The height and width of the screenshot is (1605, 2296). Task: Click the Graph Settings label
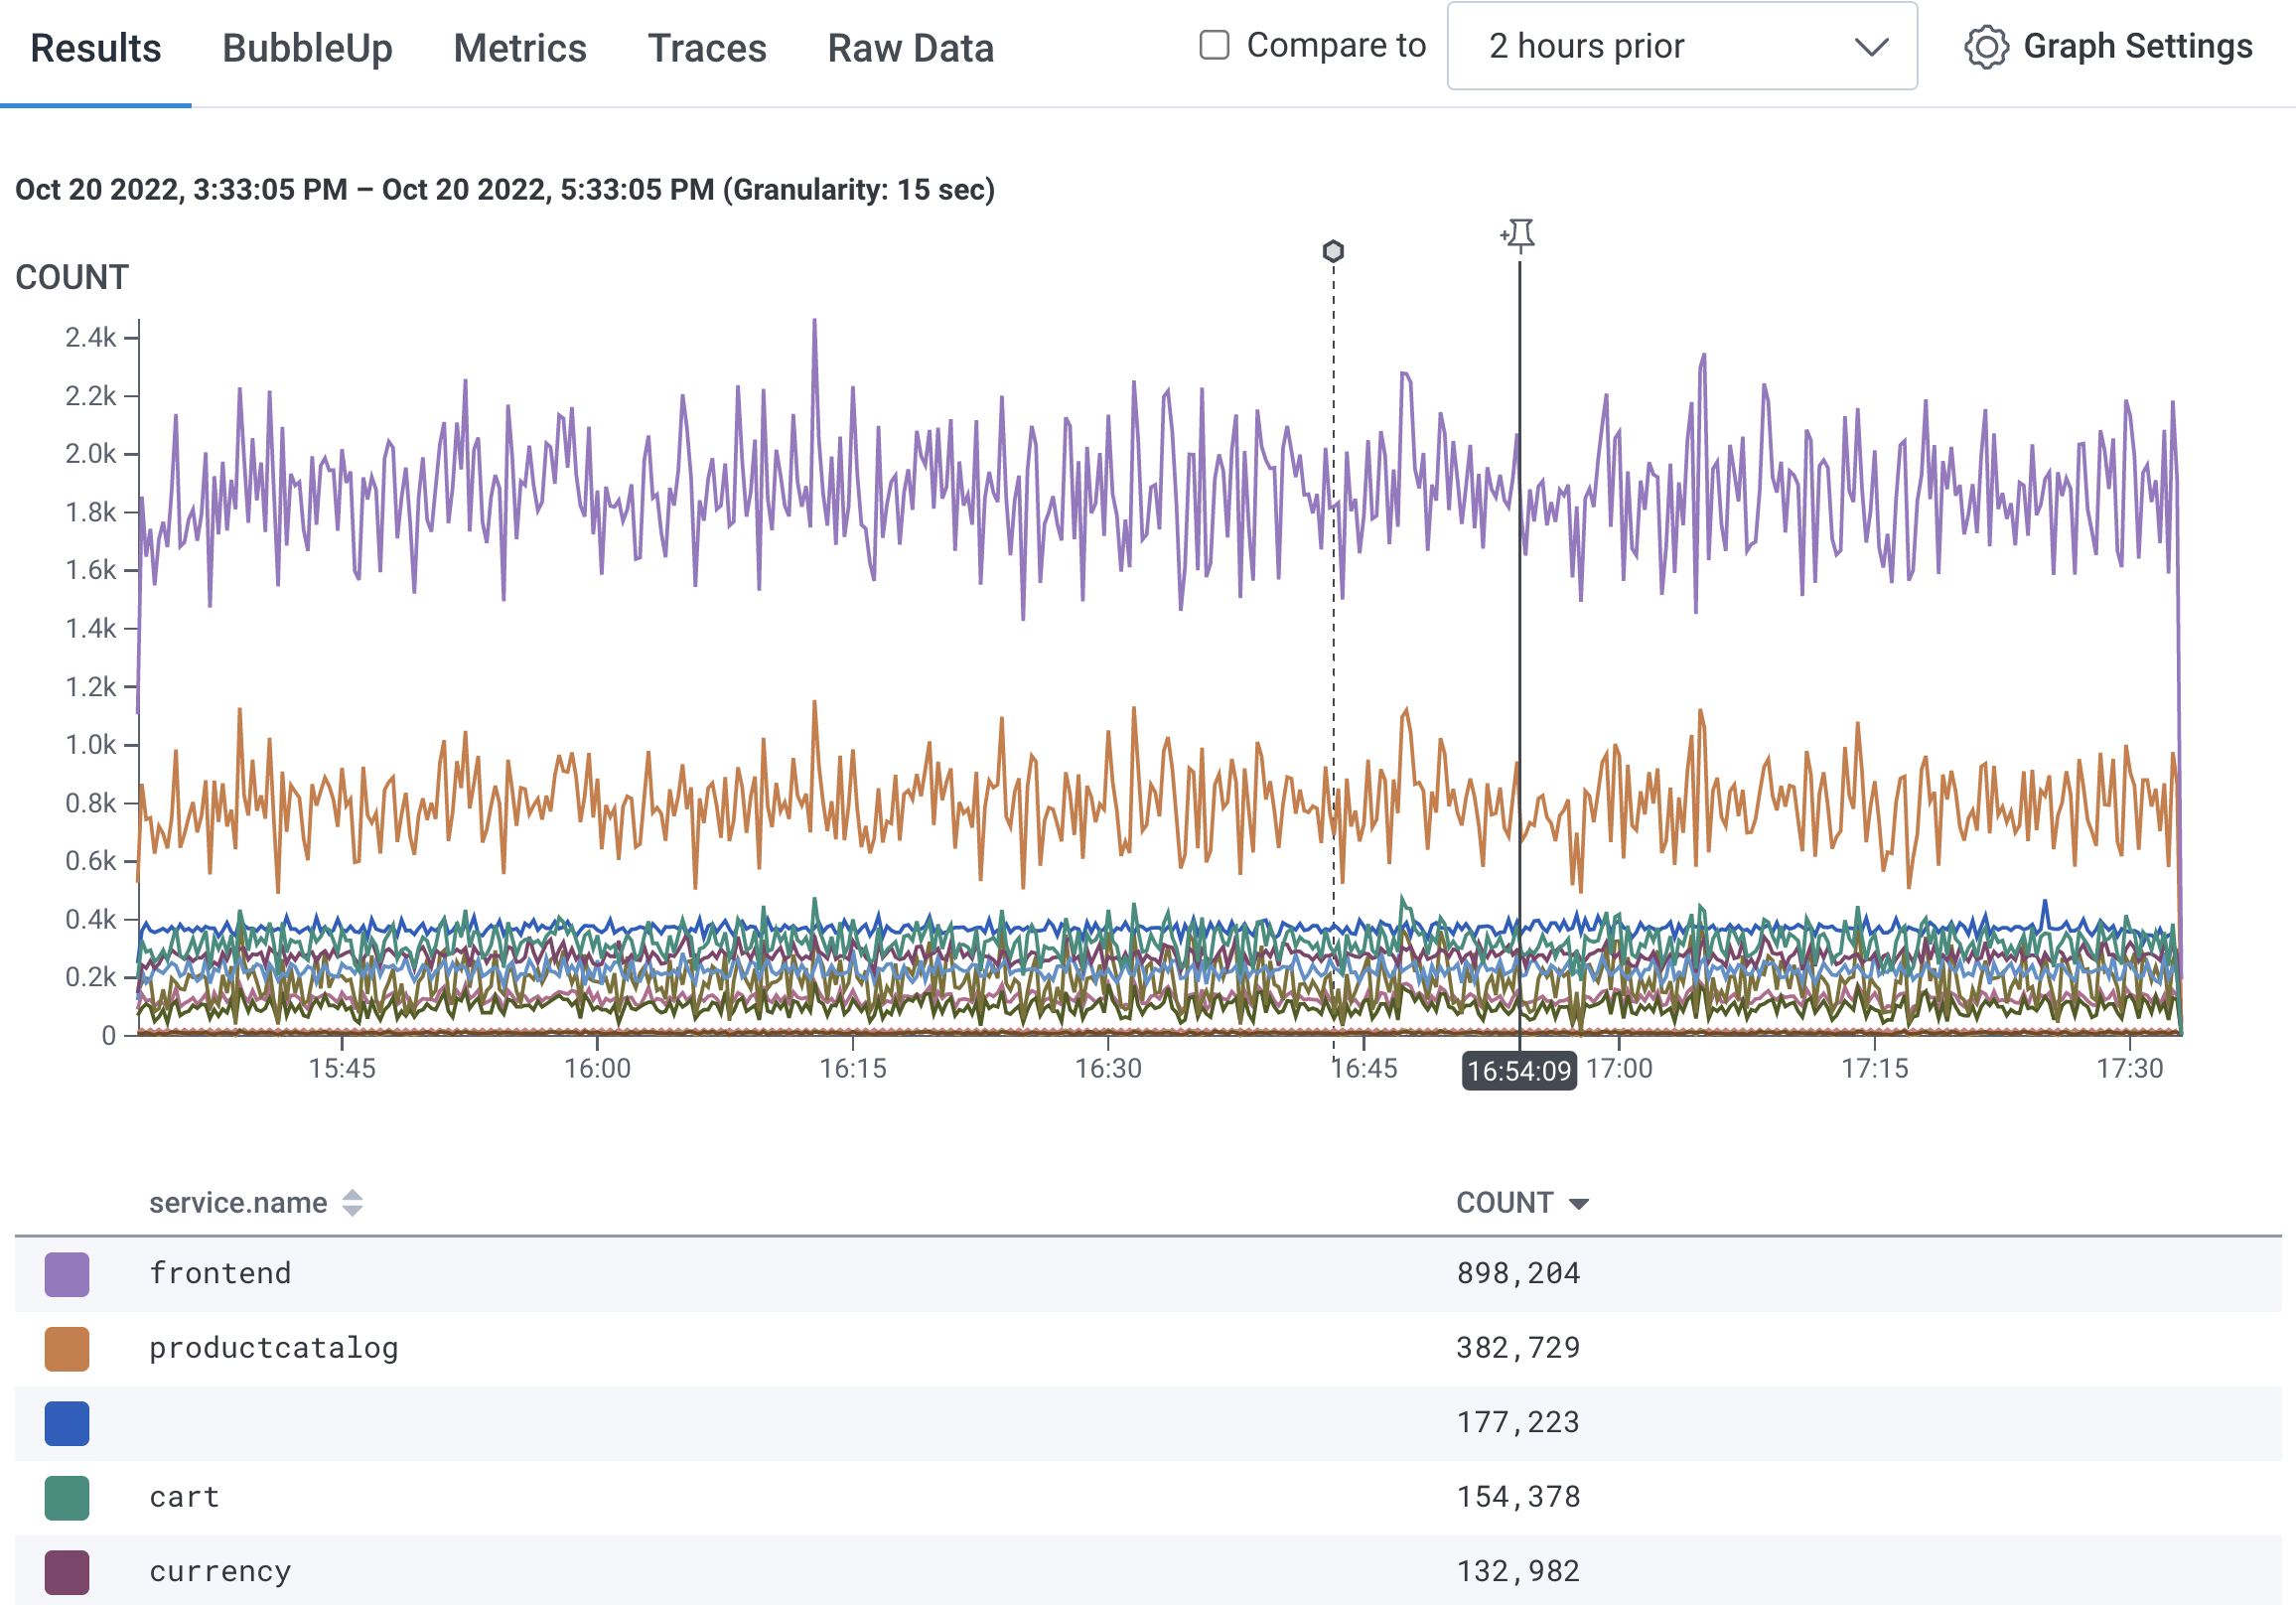click(x=2138, y=46)
